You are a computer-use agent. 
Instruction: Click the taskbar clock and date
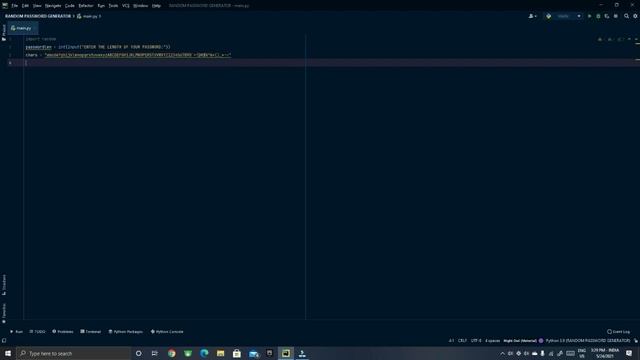[x=605, y=353]
